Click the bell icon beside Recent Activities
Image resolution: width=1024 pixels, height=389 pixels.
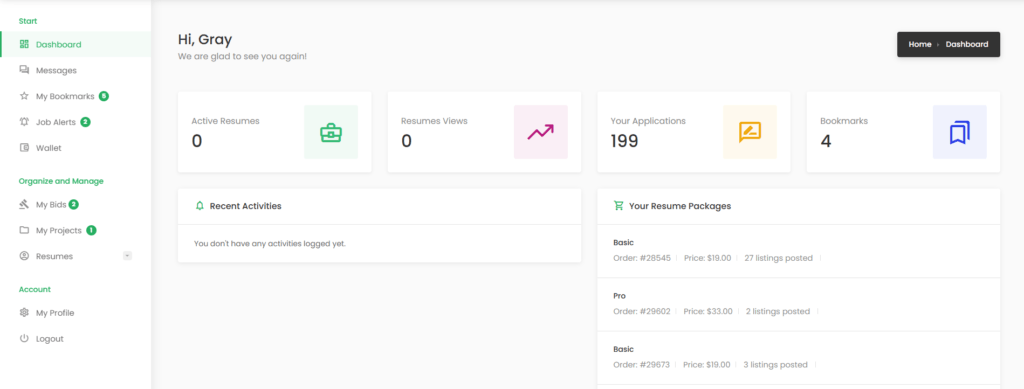point(200,206)
